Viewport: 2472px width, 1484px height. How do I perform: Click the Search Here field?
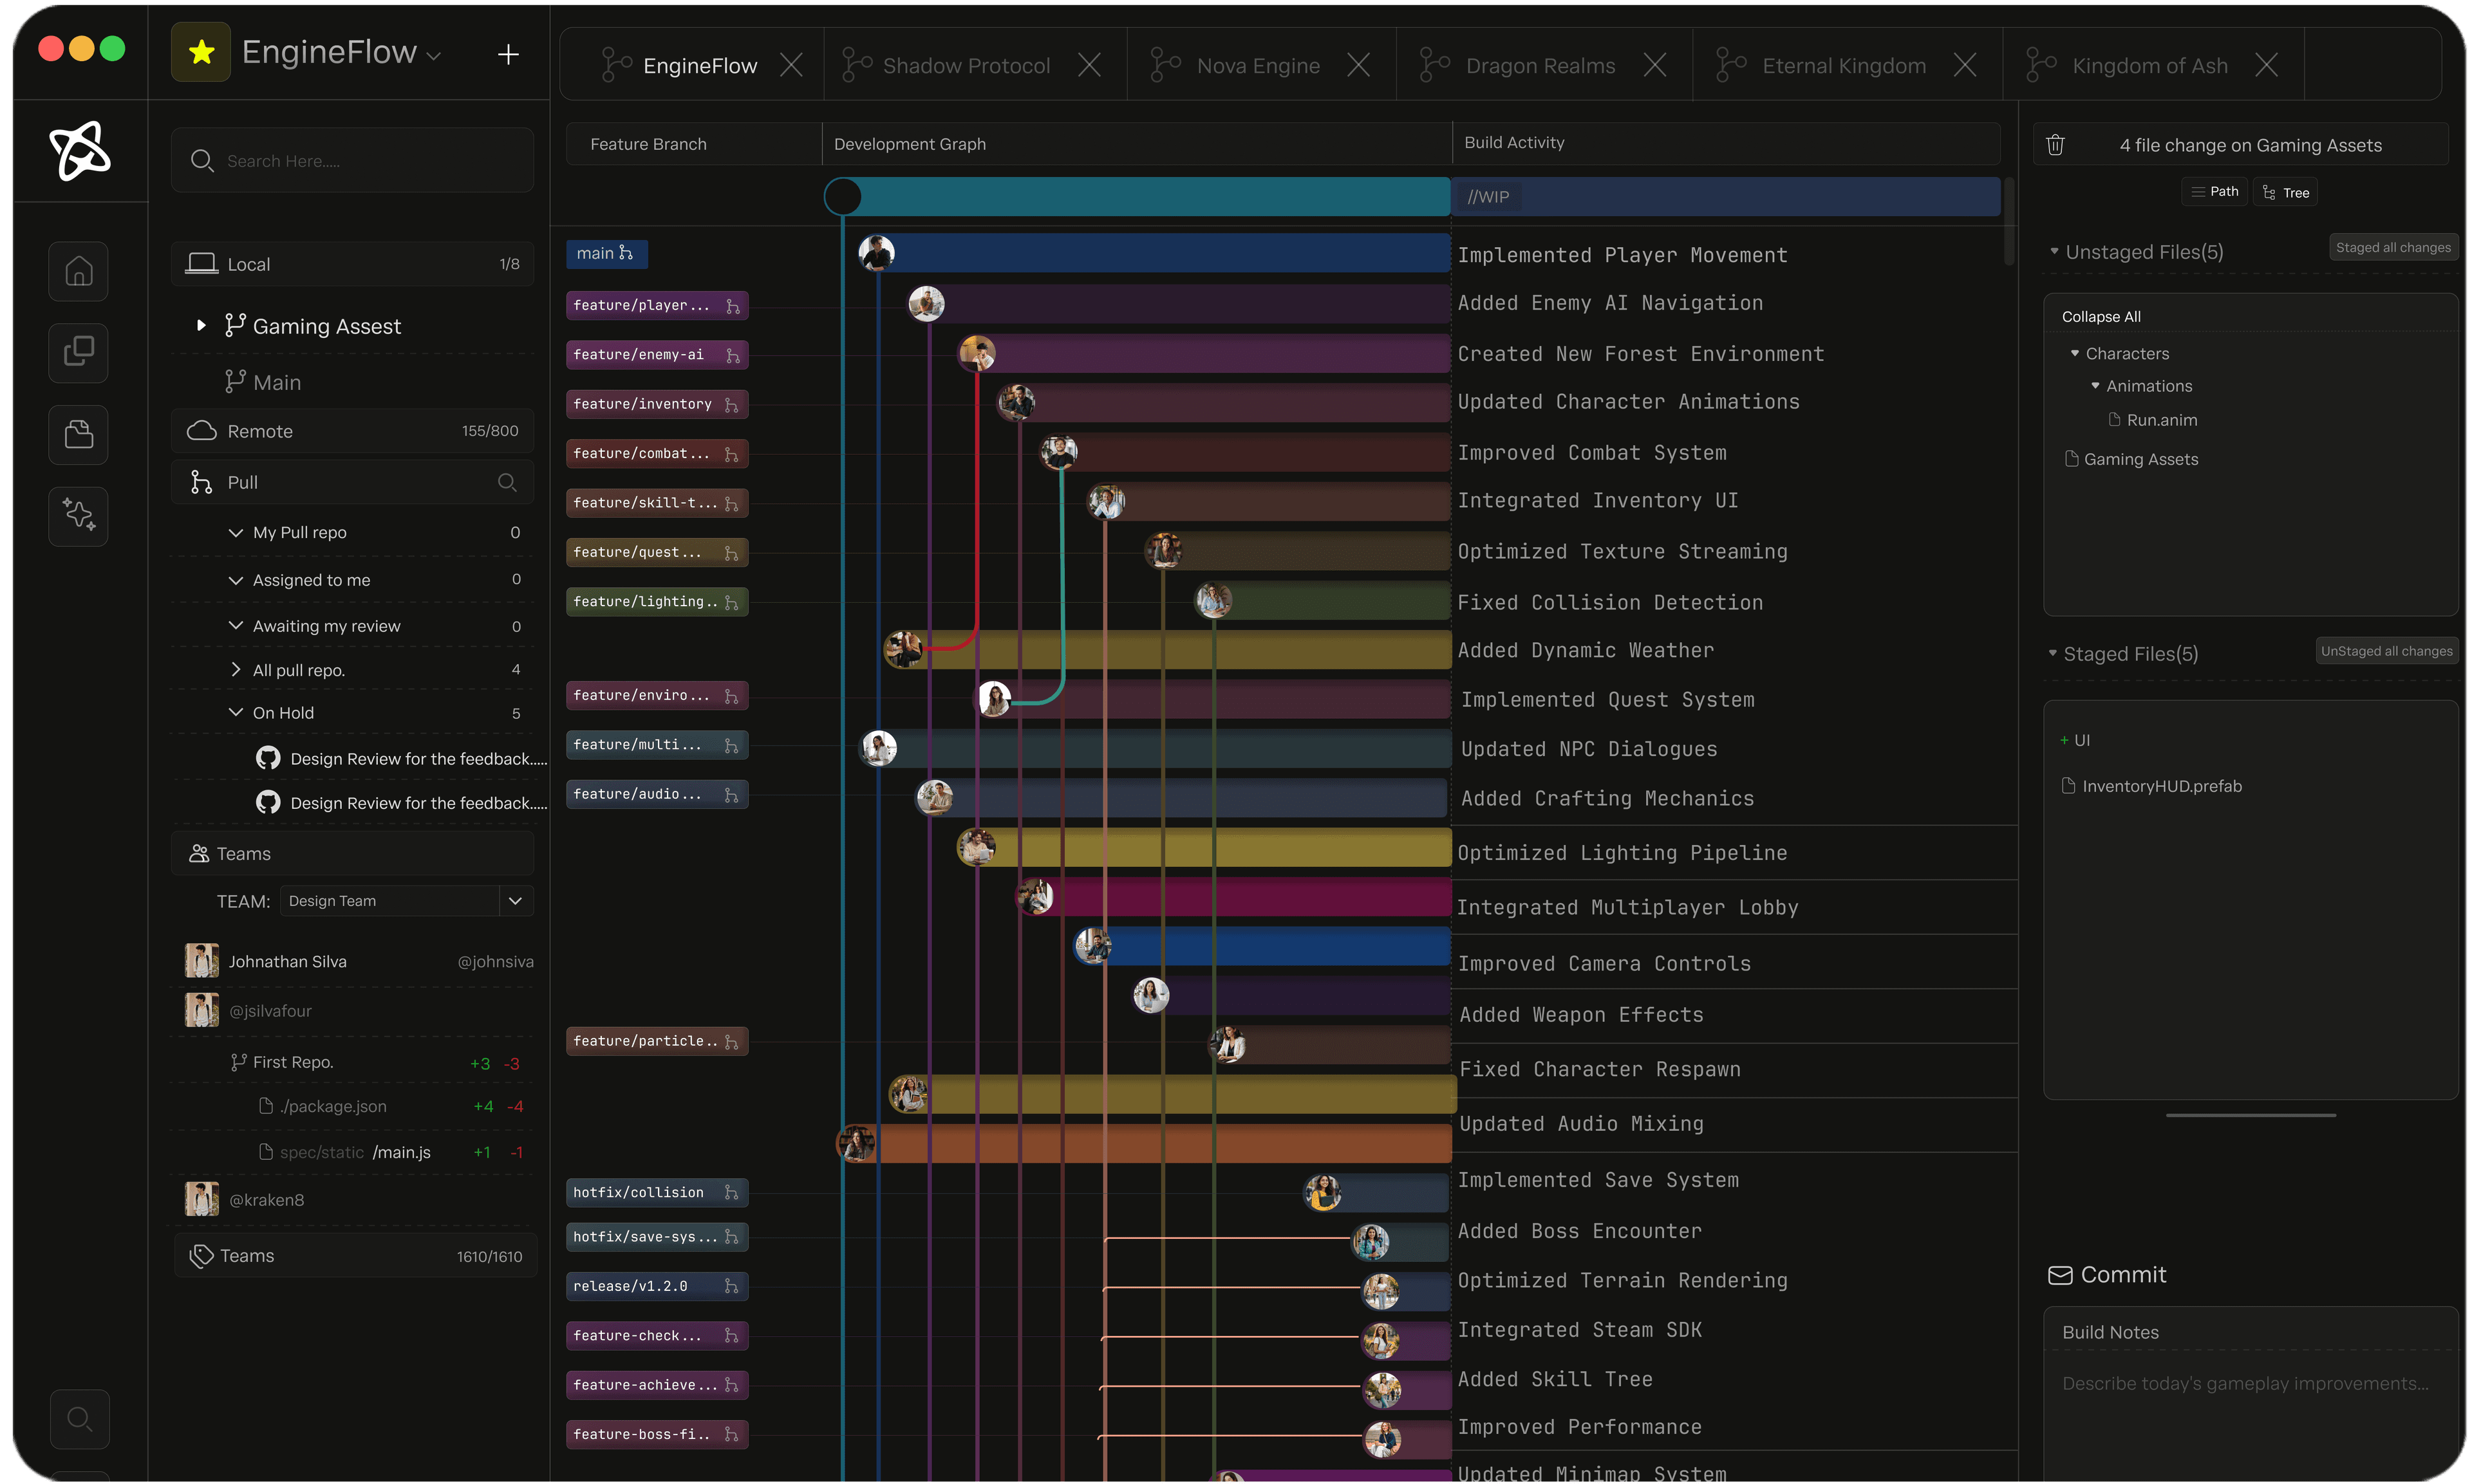pos(352,160)
